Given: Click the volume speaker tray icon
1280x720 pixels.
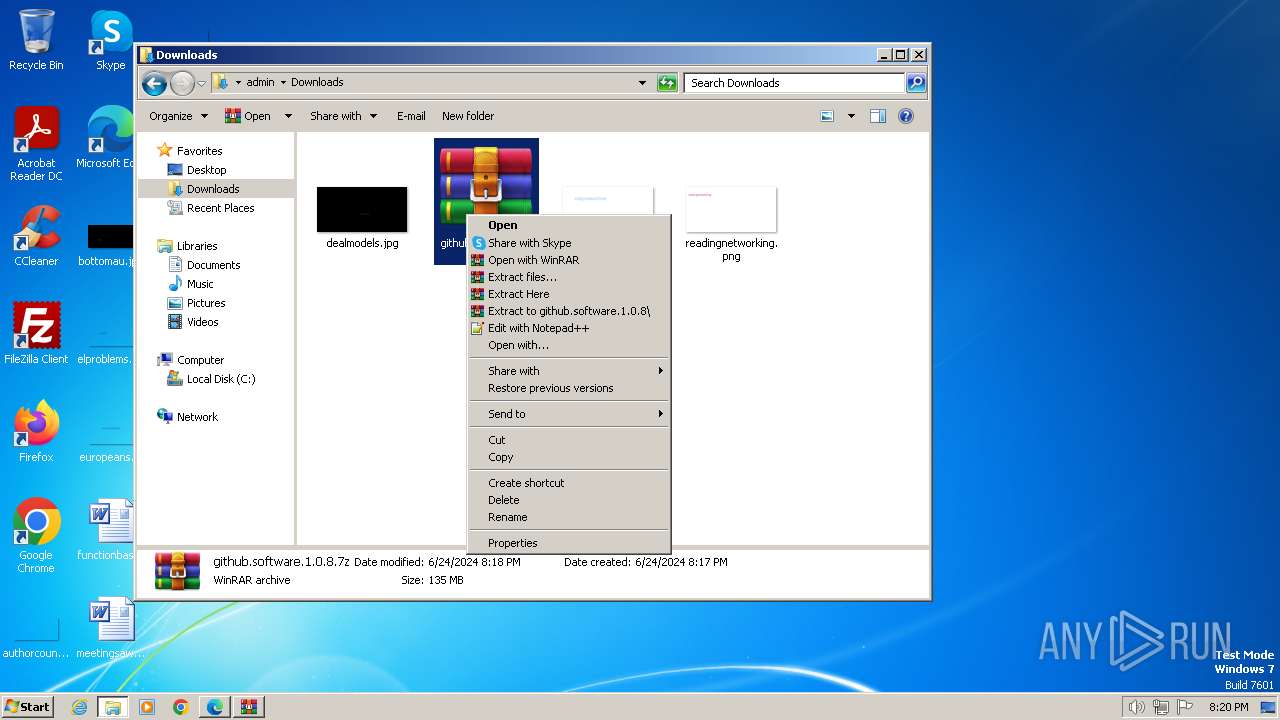Looking at the screenshot, I should tap(1136, 707).
